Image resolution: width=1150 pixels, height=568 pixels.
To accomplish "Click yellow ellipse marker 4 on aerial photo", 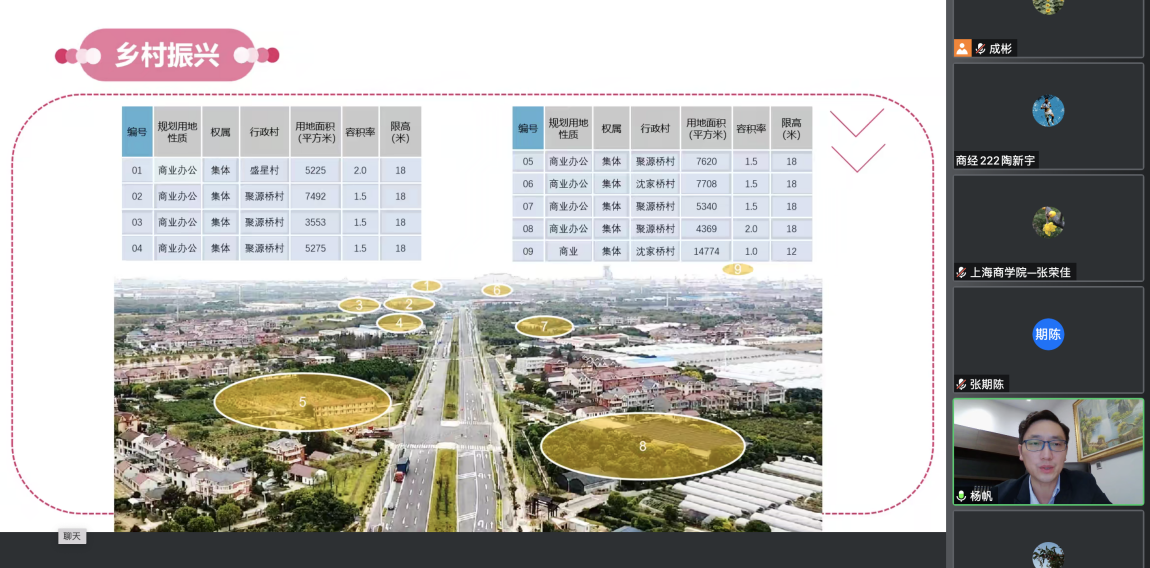I will tap(400, 322).
